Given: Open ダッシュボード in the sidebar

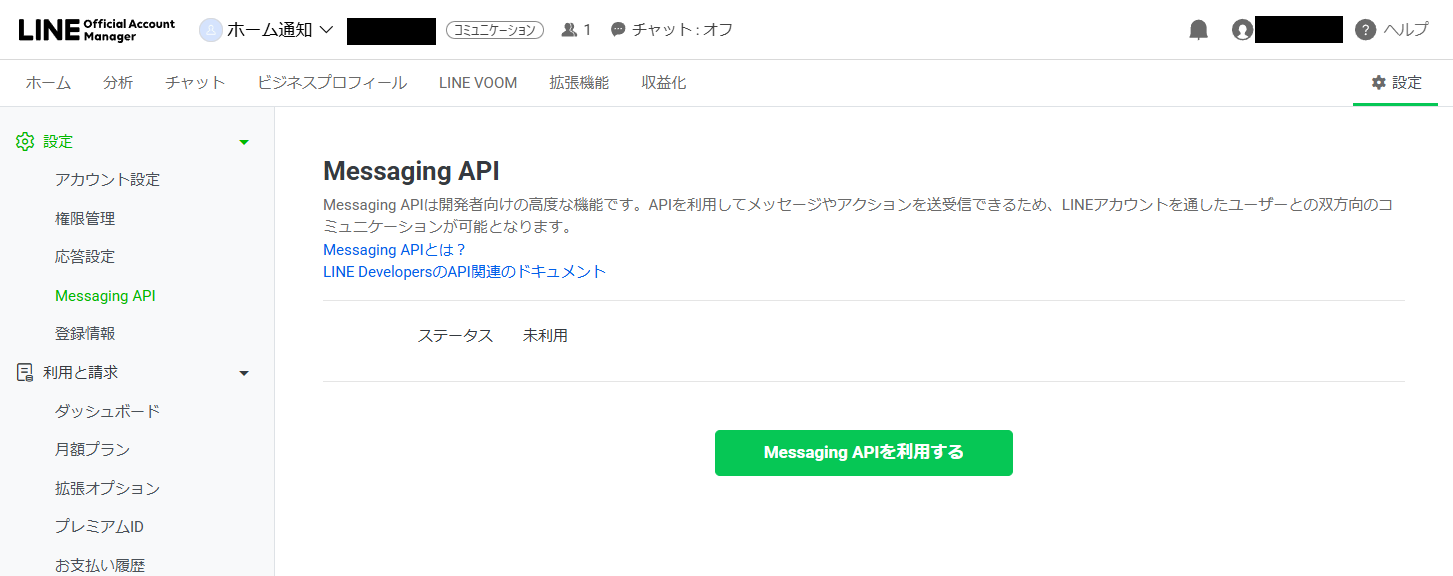Looking at the screenshot, I should (107, 411).
